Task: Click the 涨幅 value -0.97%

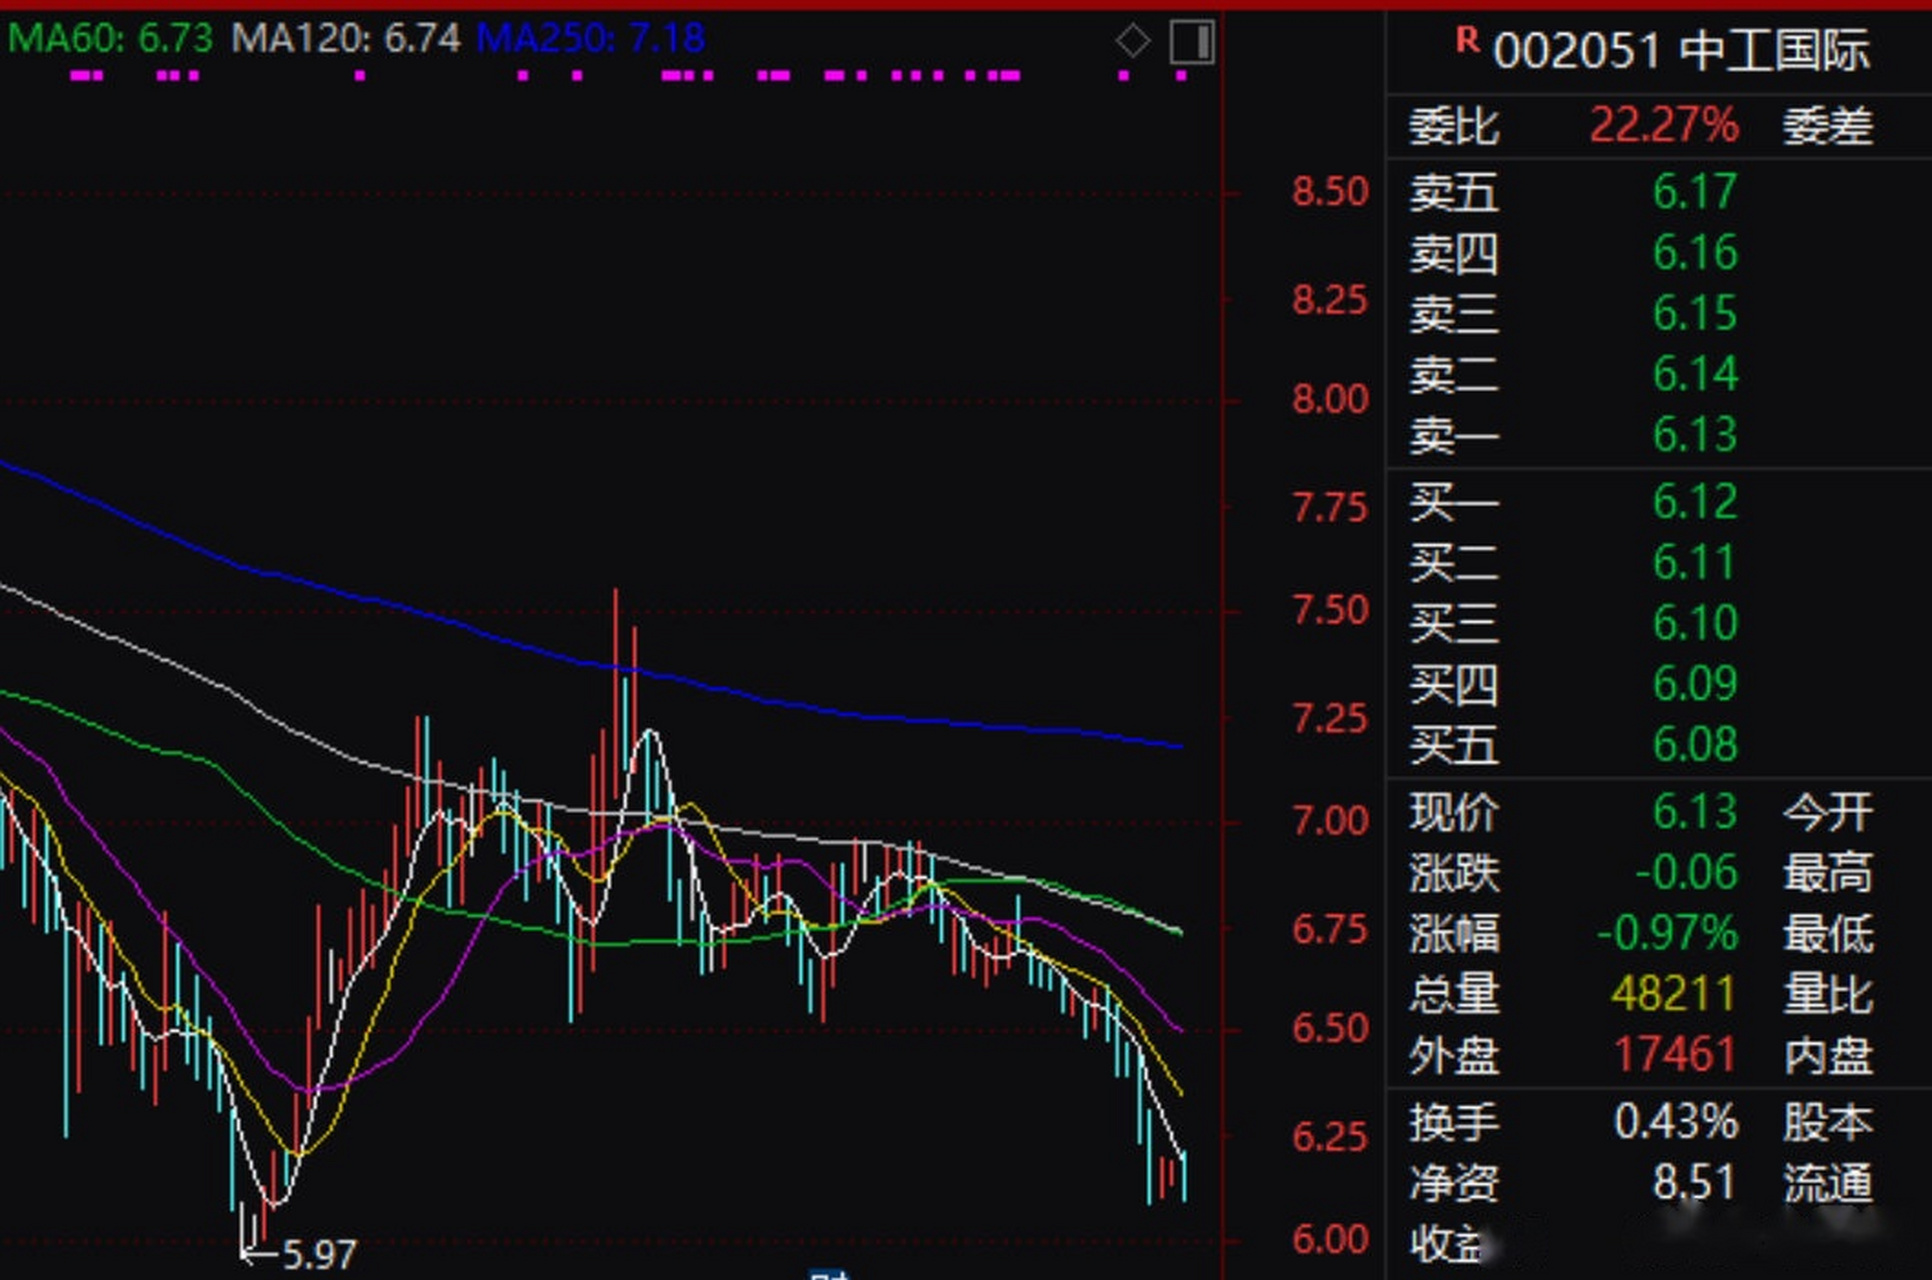Action: point(1668,934)
